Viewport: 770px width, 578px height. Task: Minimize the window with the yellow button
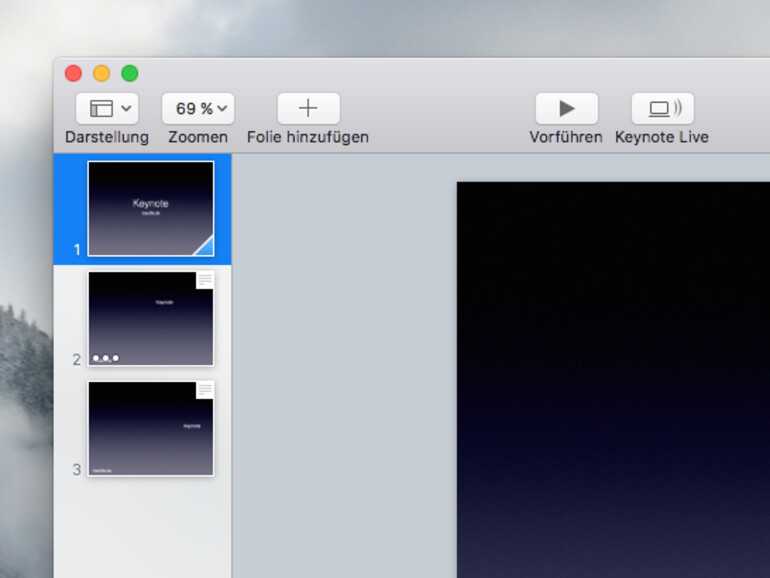[x=102, y=73]
